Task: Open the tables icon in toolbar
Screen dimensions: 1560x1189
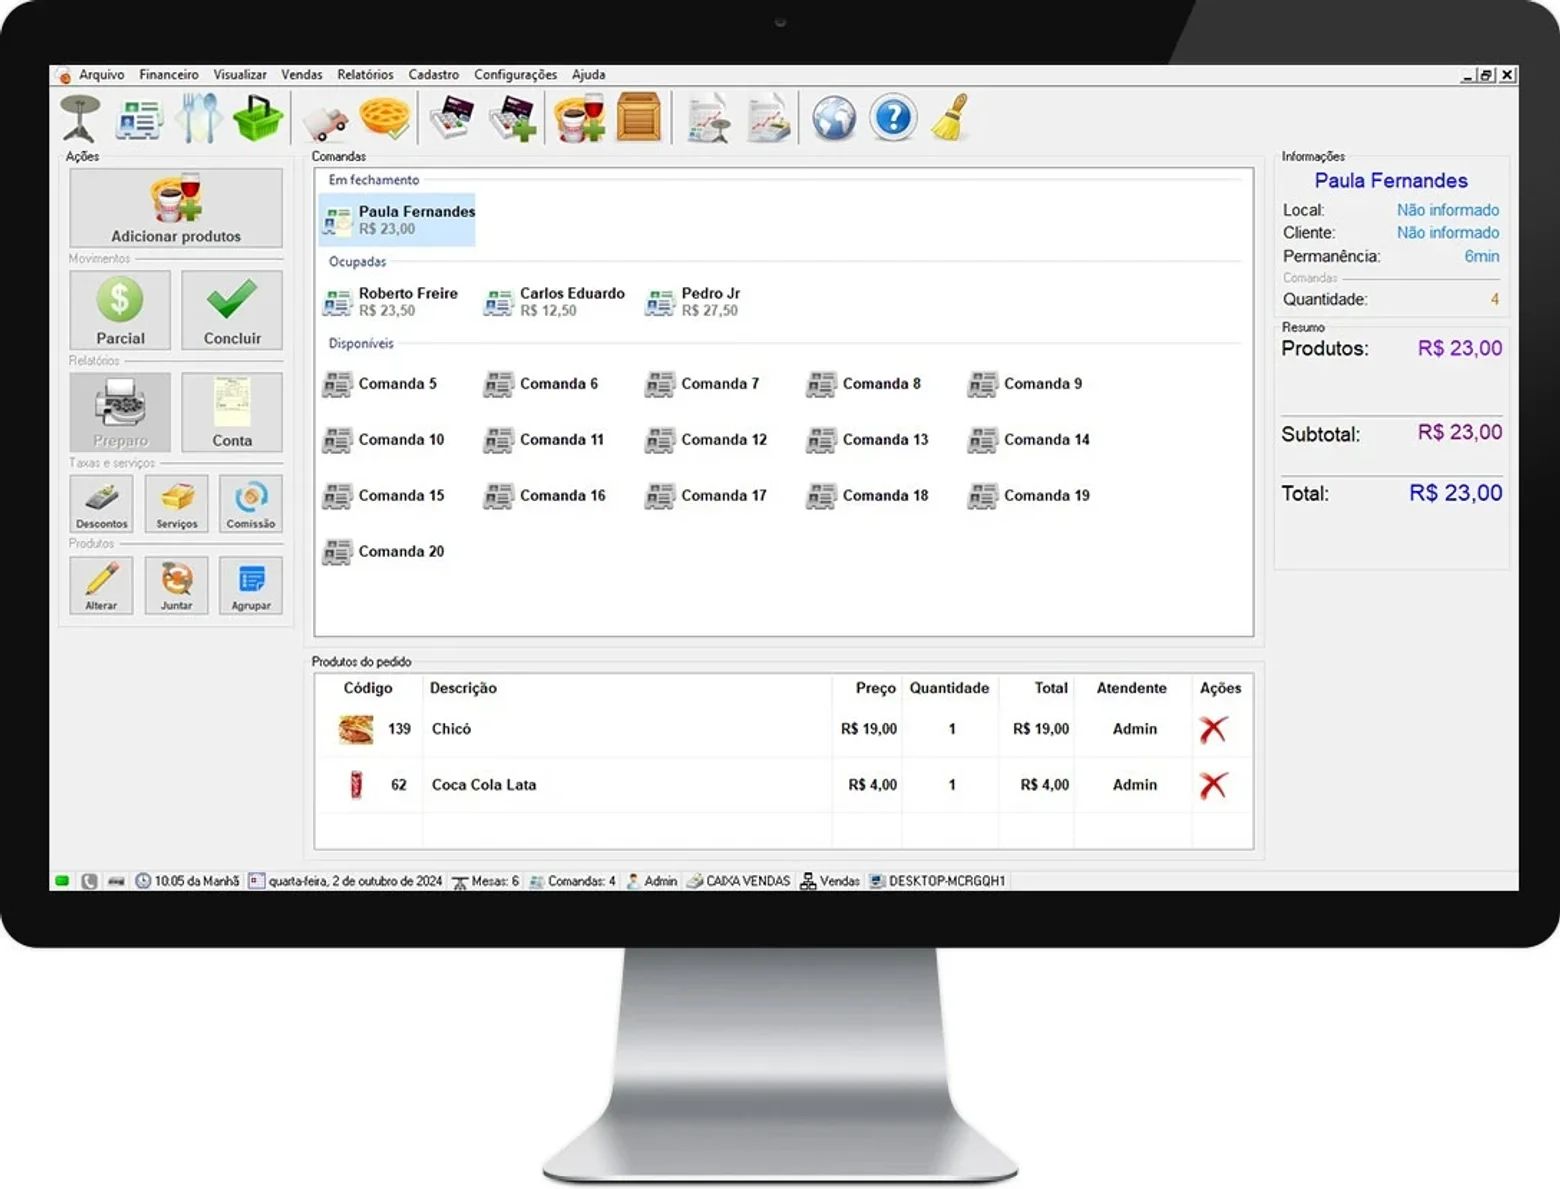Action: coord(80,118)
